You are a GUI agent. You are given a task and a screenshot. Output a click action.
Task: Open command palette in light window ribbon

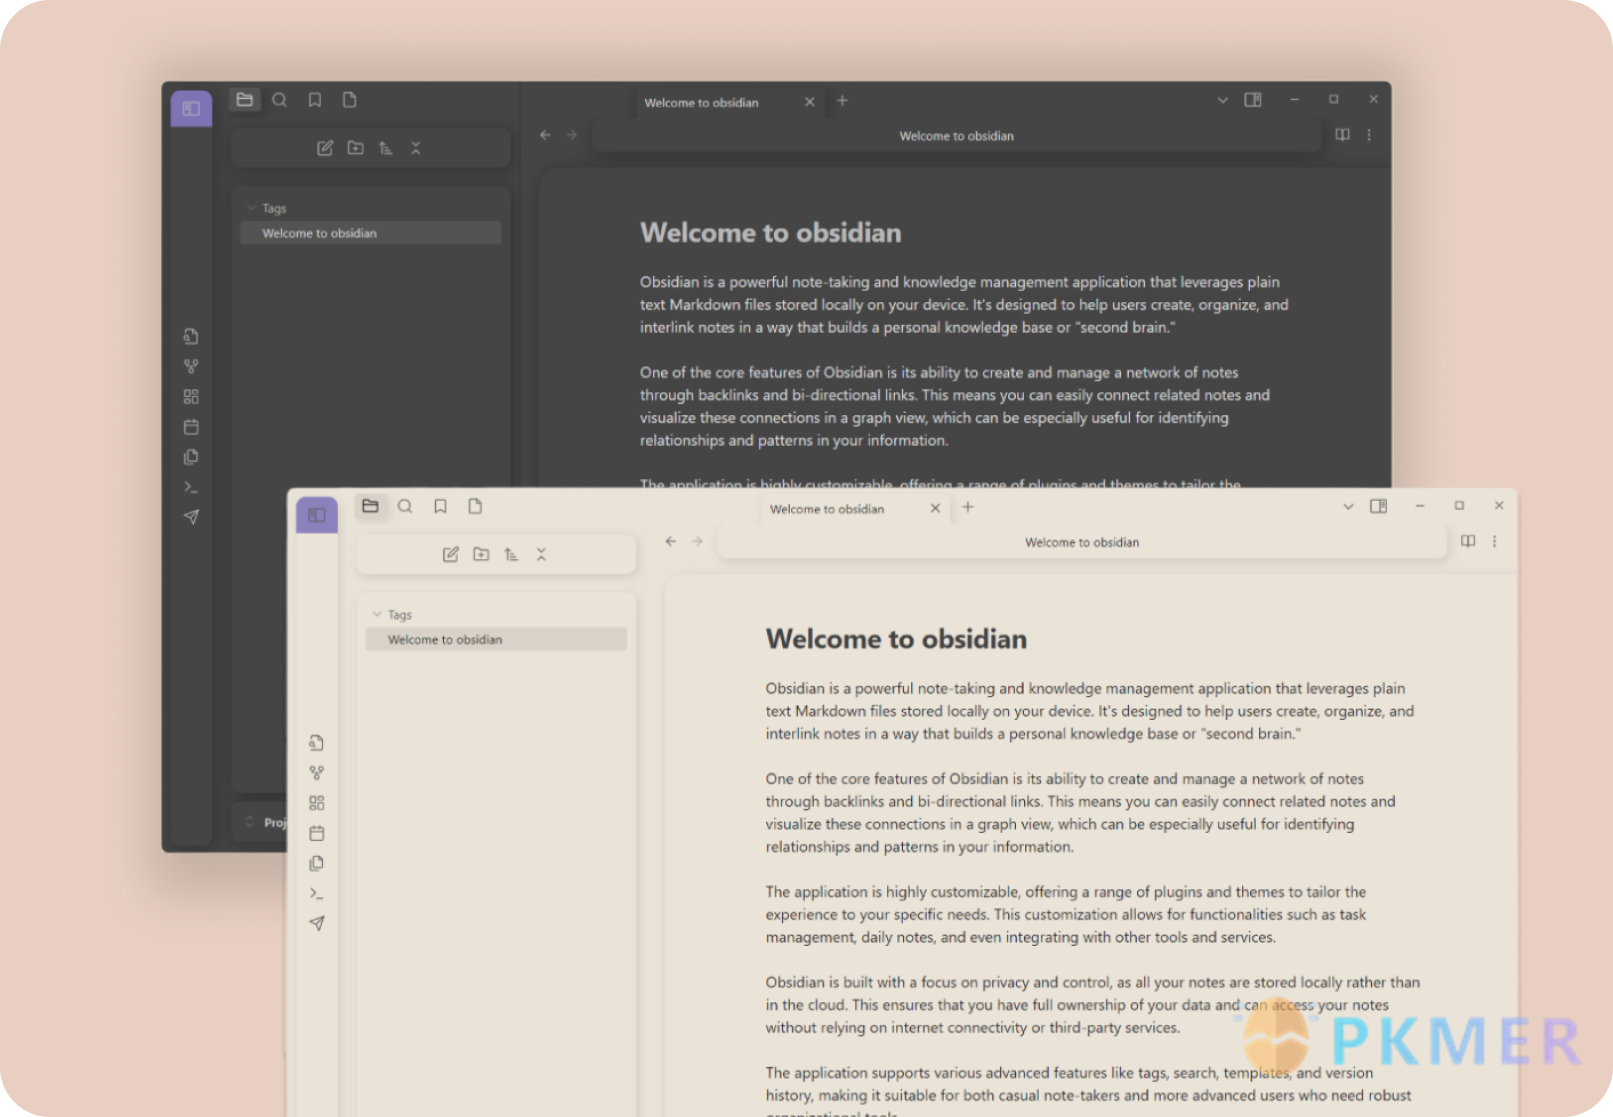point(317,893)
